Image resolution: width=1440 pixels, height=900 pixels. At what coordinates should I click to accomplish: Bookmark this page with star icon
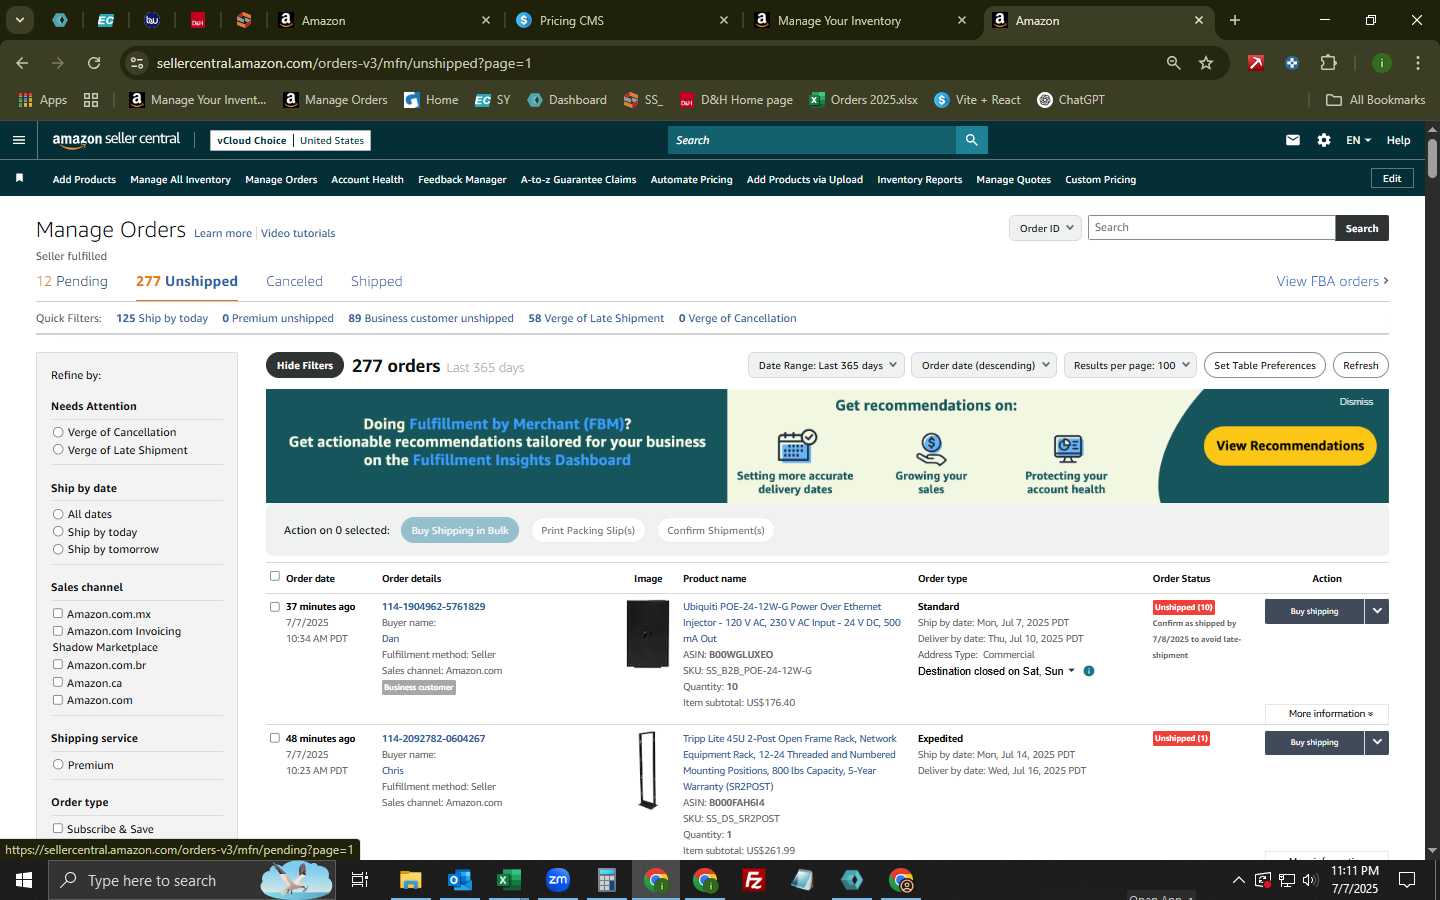tap(1206, 63)
